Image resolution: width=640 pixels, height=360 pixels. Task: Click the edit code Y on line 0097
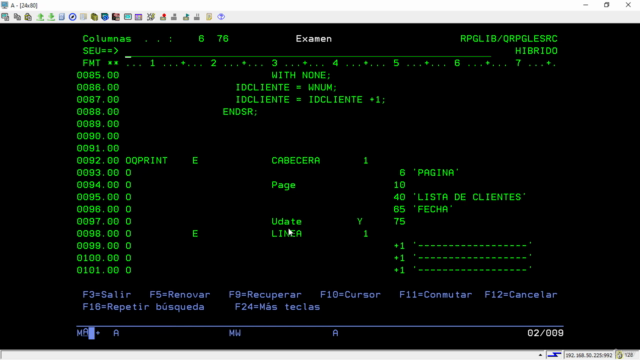(360, 222)
